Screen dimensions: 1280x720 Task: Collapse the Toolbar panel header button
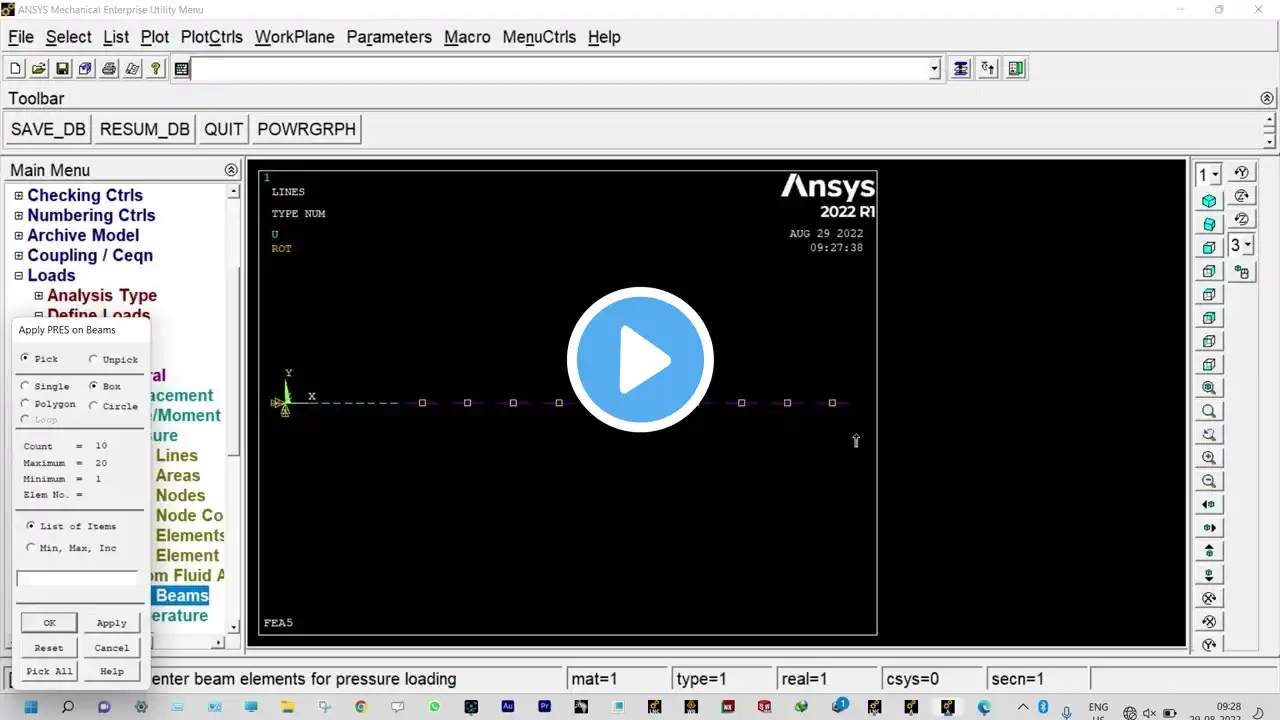pos(1267,98)
